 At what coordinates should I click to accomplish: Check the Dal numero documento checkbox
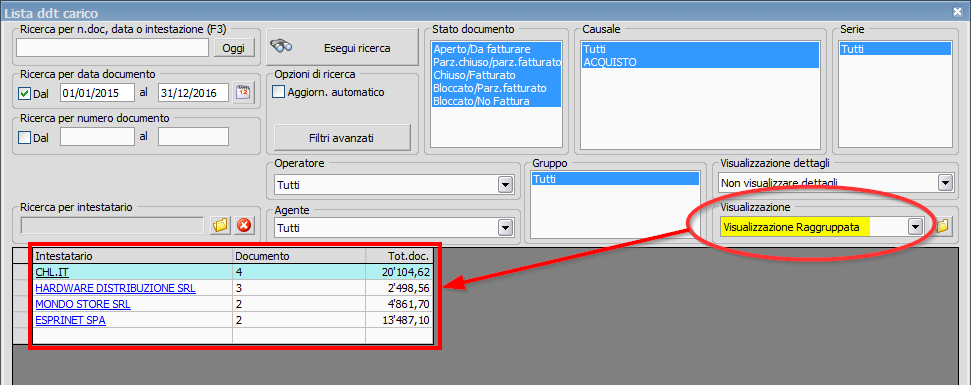[25, 137]
